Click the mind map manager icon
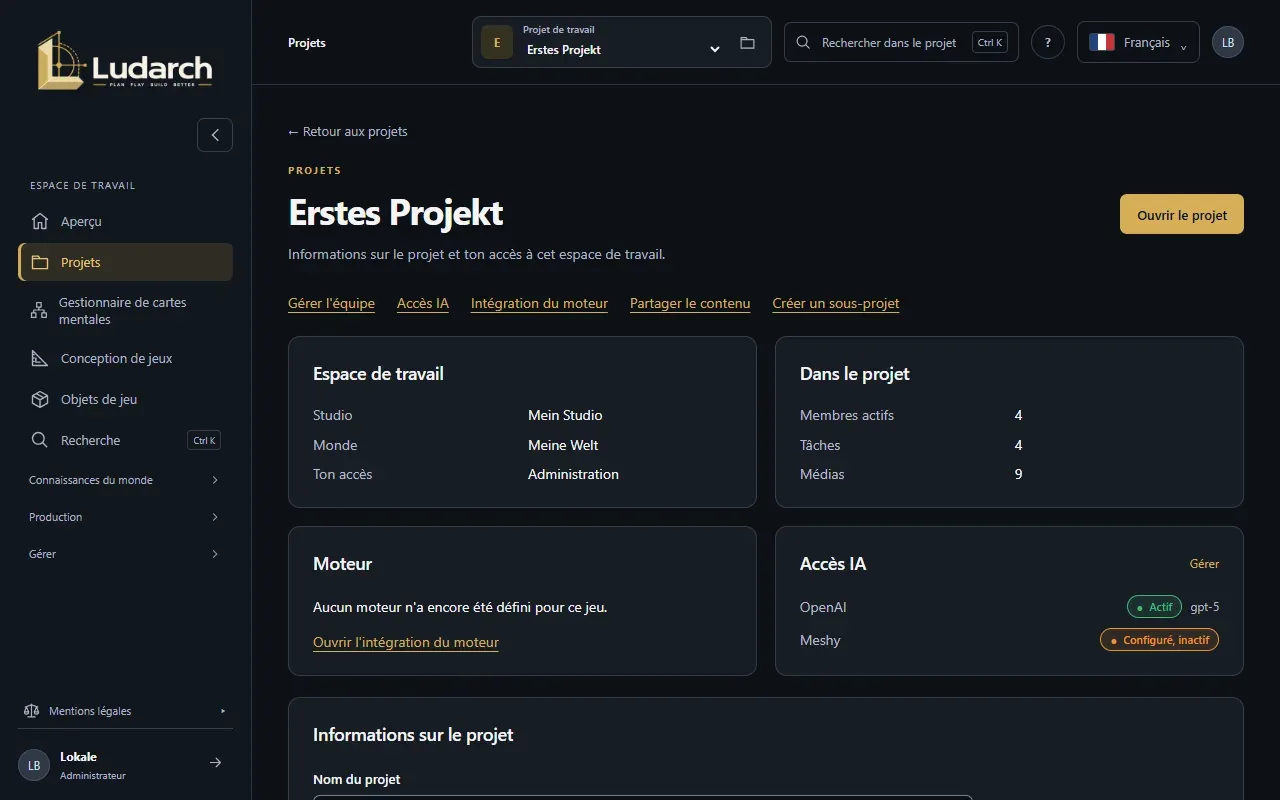The height and width of the screenshot is (800, 1280). (39, 311)
